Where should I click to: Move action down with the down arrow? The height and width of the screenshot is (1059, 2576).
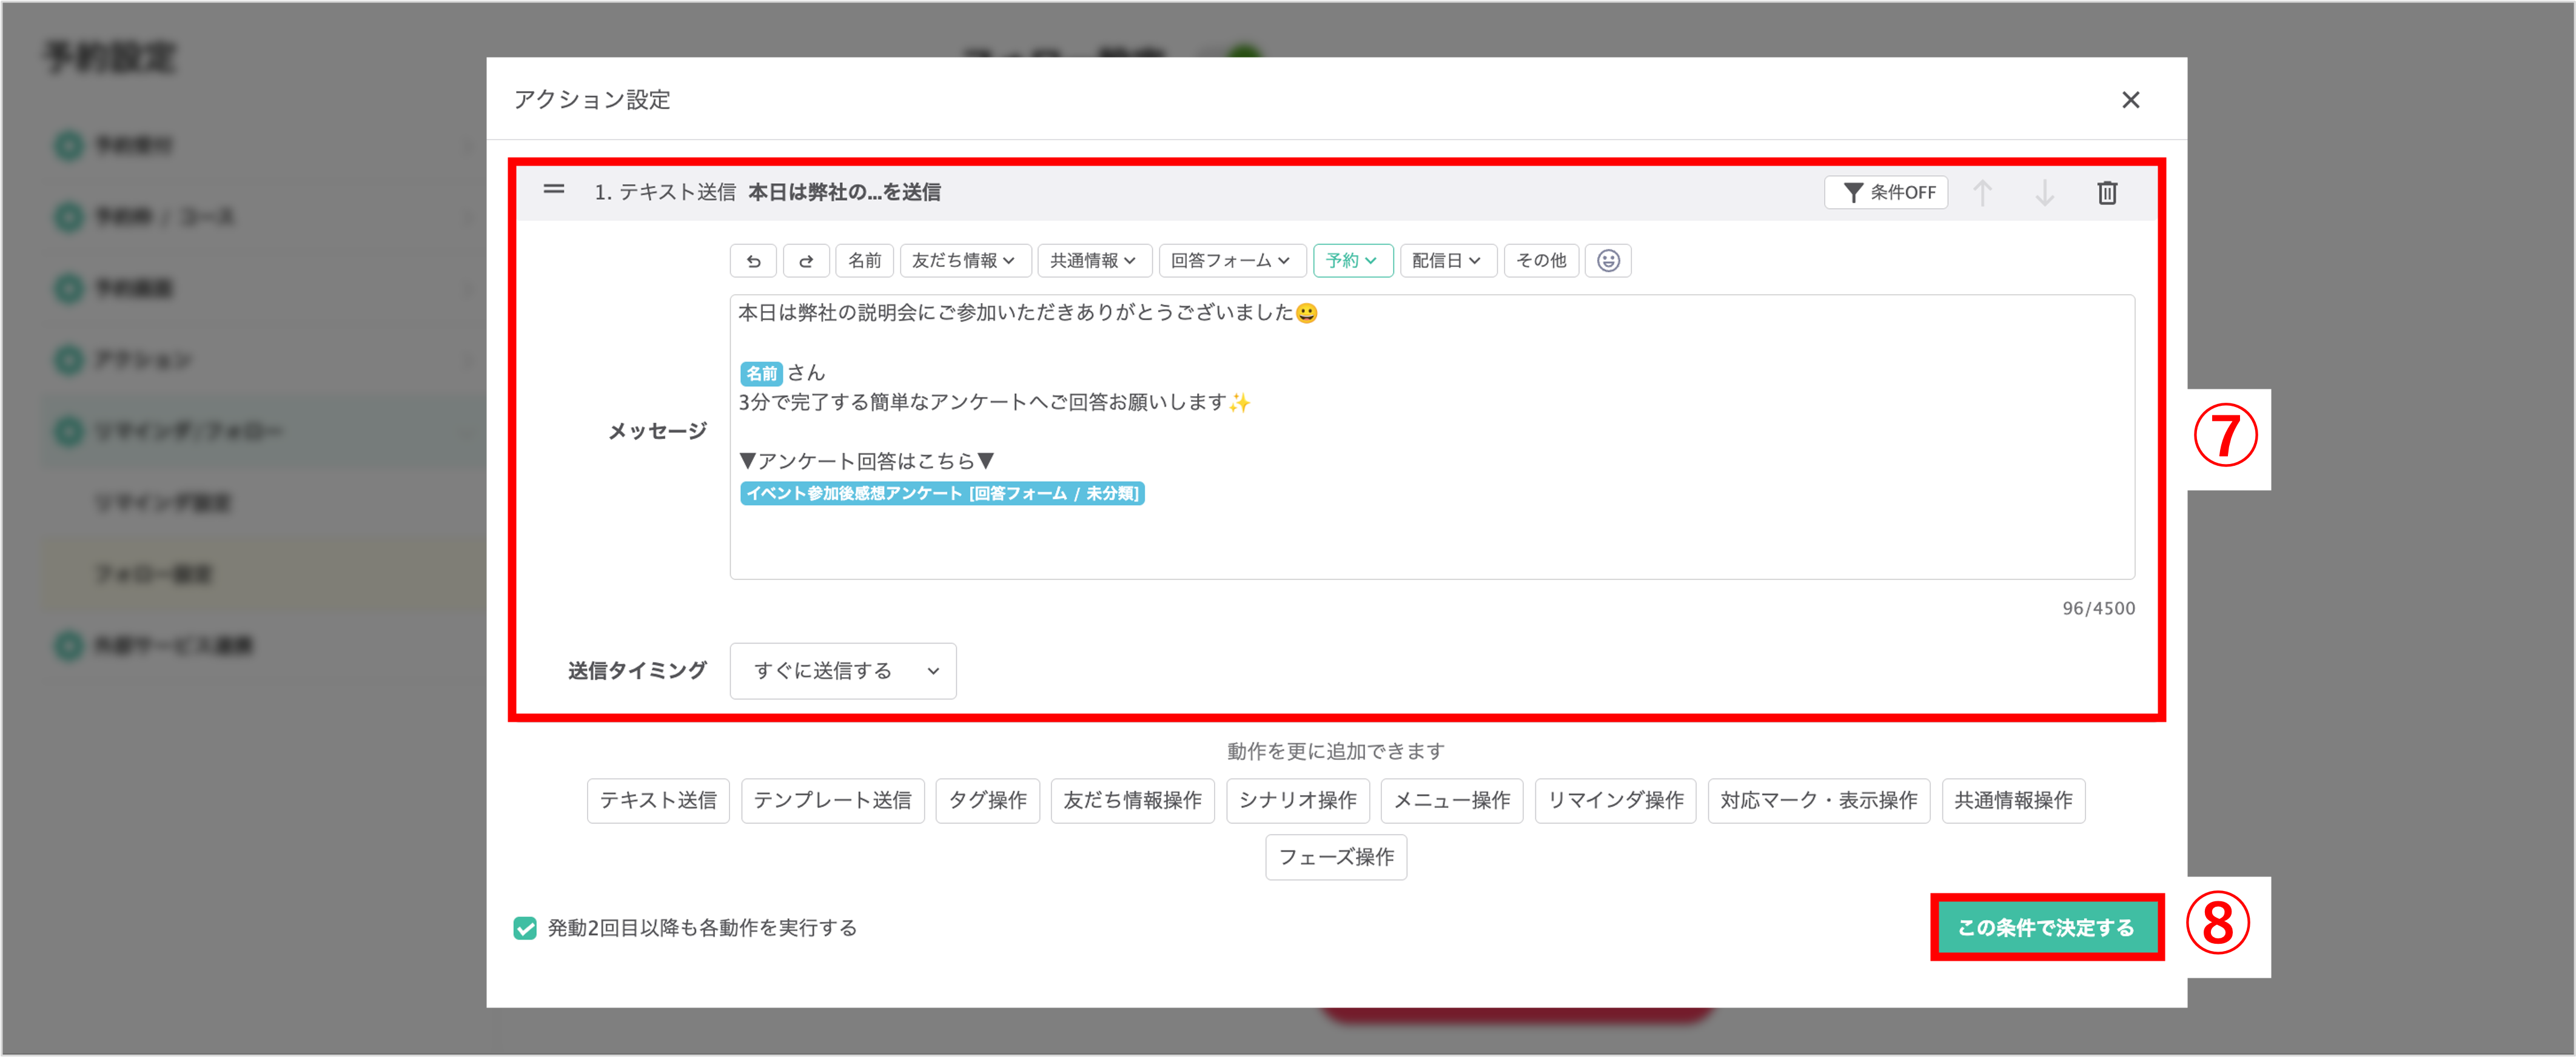2045,192
